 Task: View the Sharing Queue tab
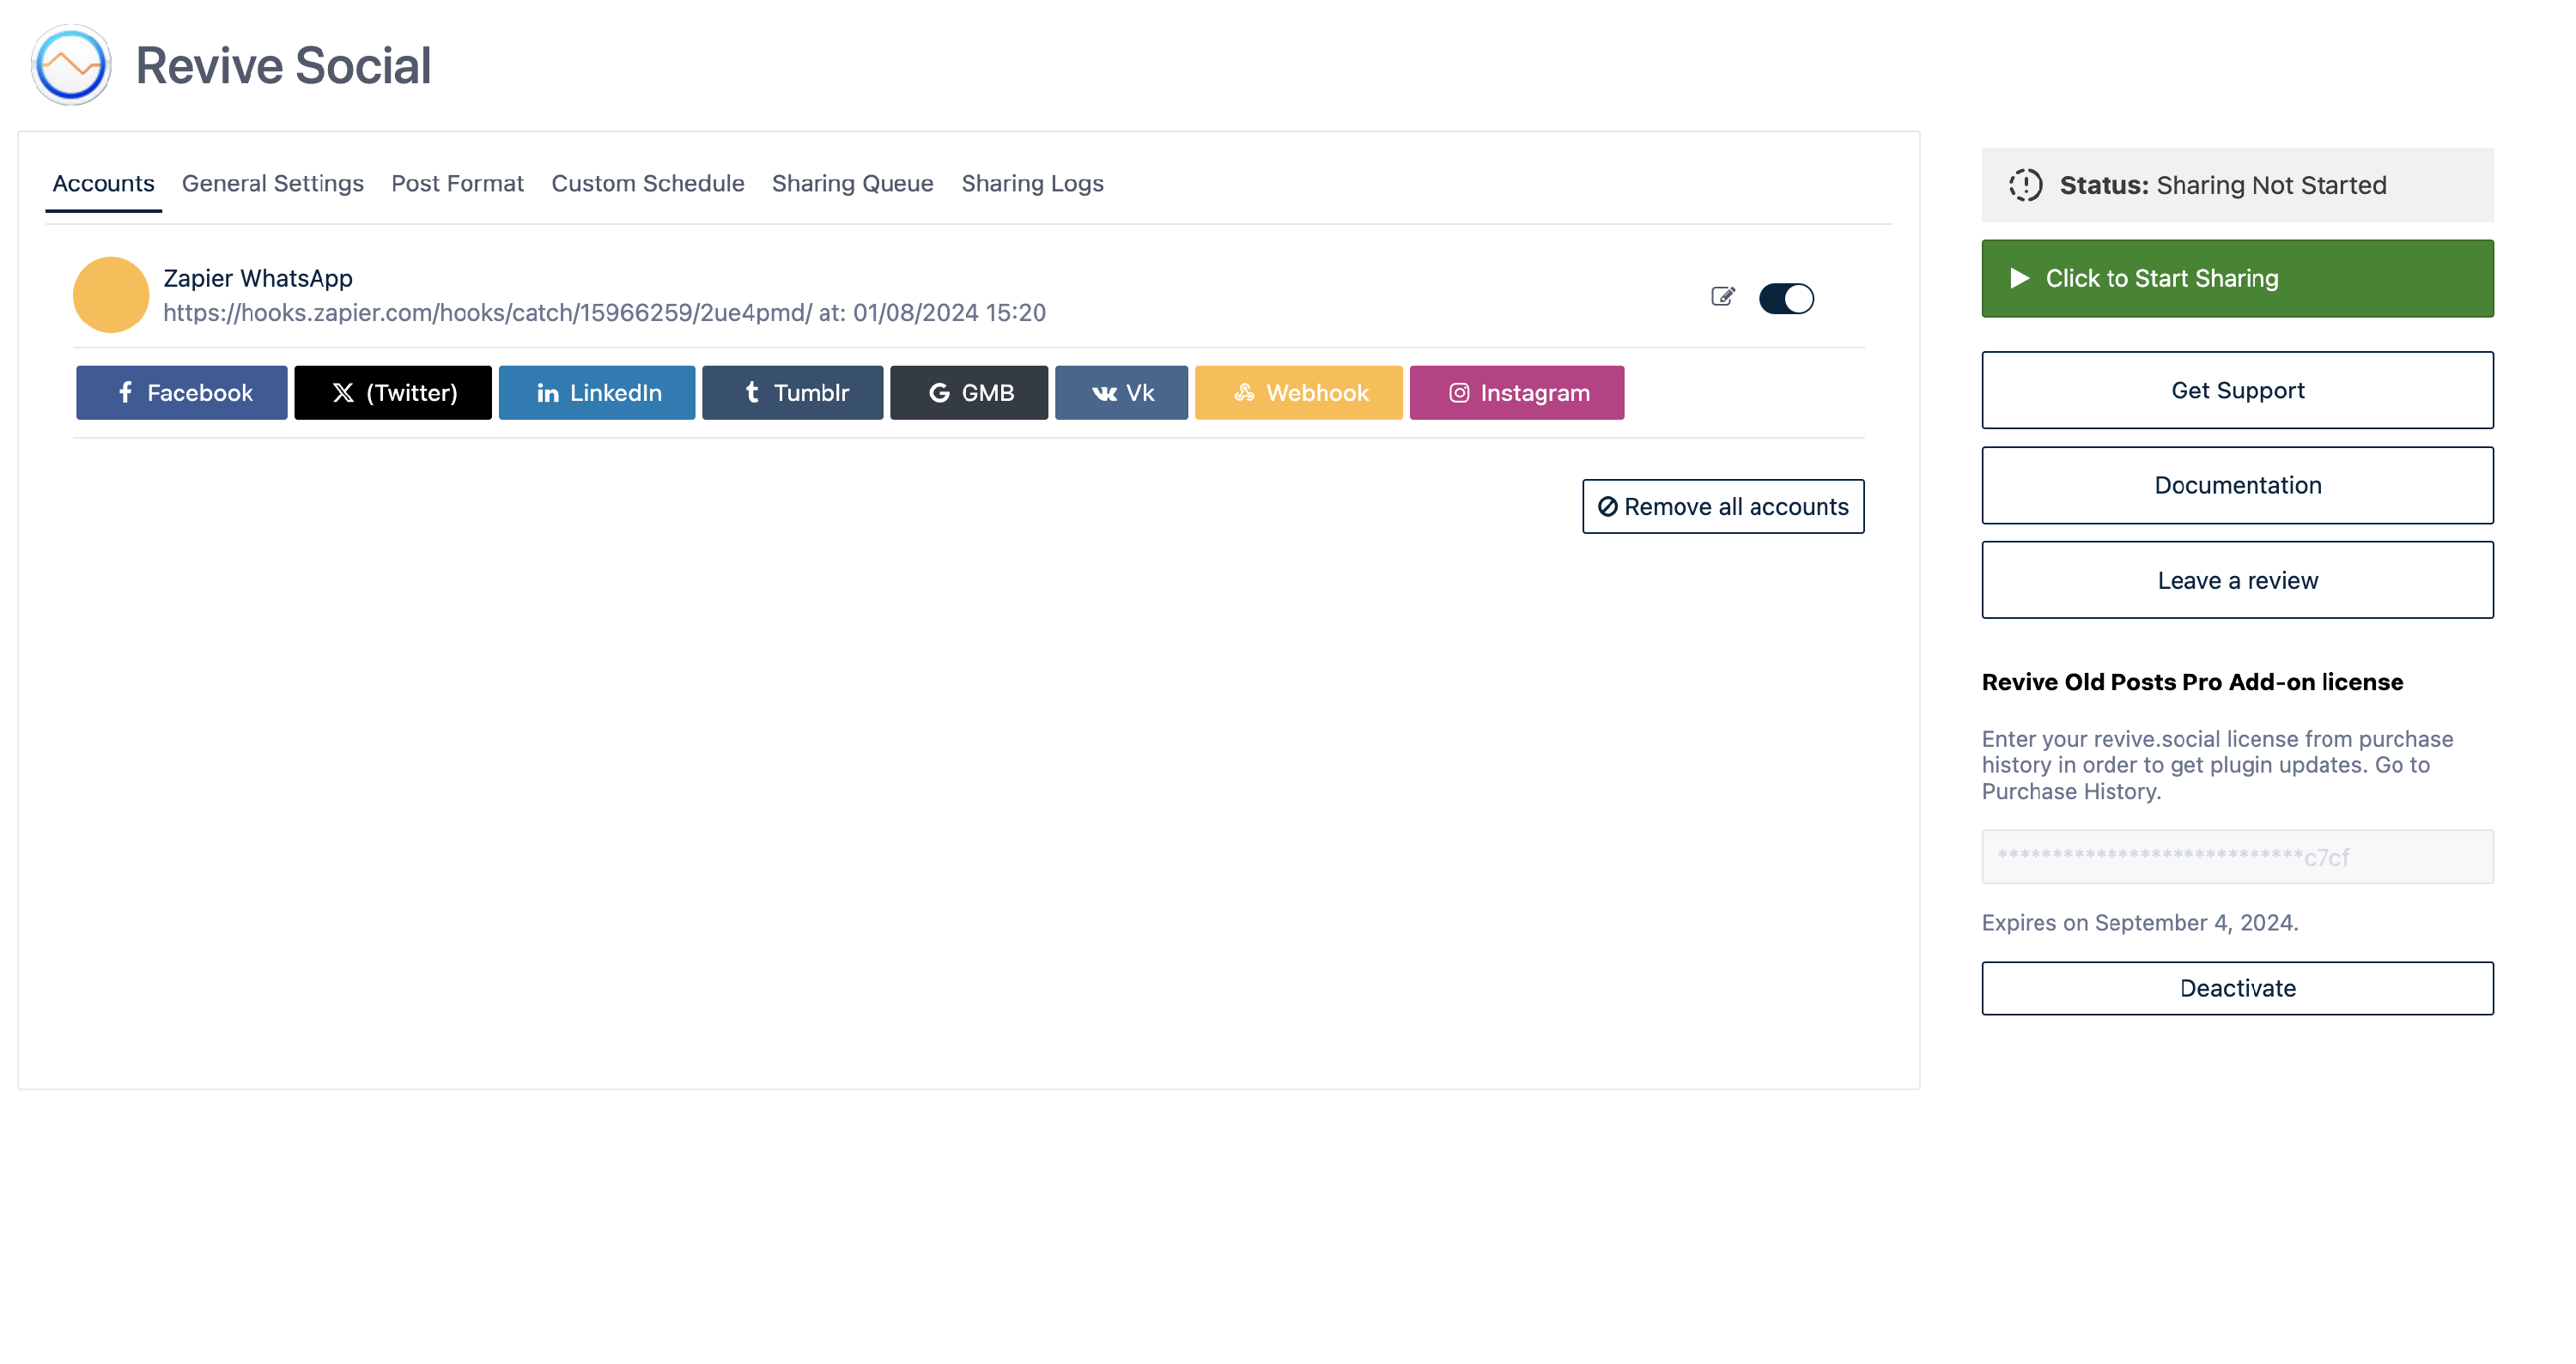[852, 184]
